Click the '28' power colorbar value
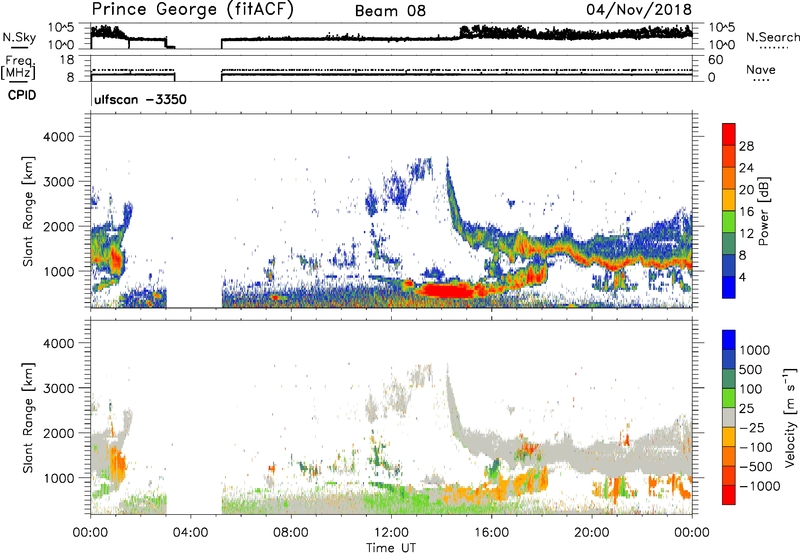800x554 pixels. tap(746, 146)
